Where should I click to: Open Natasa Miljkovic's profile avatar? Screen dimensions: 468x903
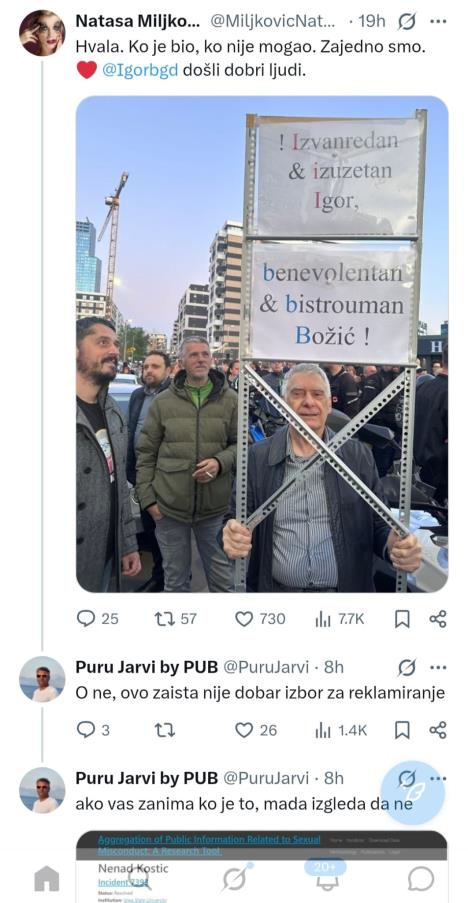pos(42,33)
